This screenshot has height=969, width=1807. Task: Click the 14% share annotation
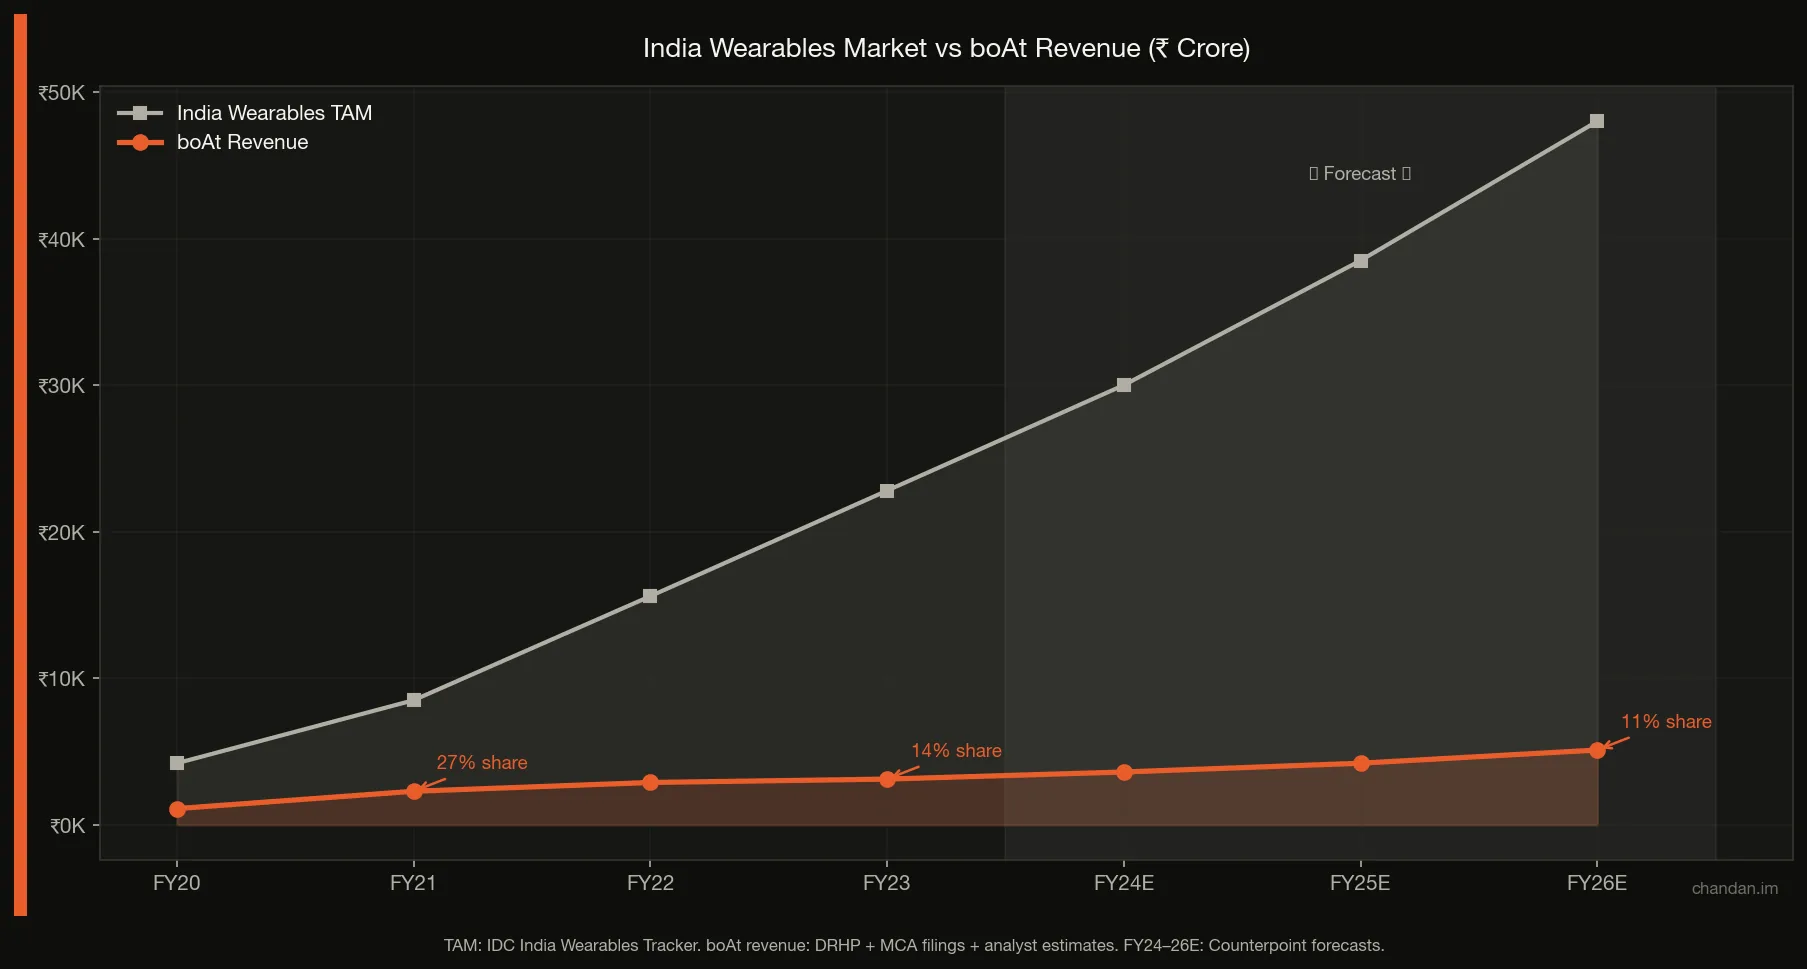click(x=956, y=750)
